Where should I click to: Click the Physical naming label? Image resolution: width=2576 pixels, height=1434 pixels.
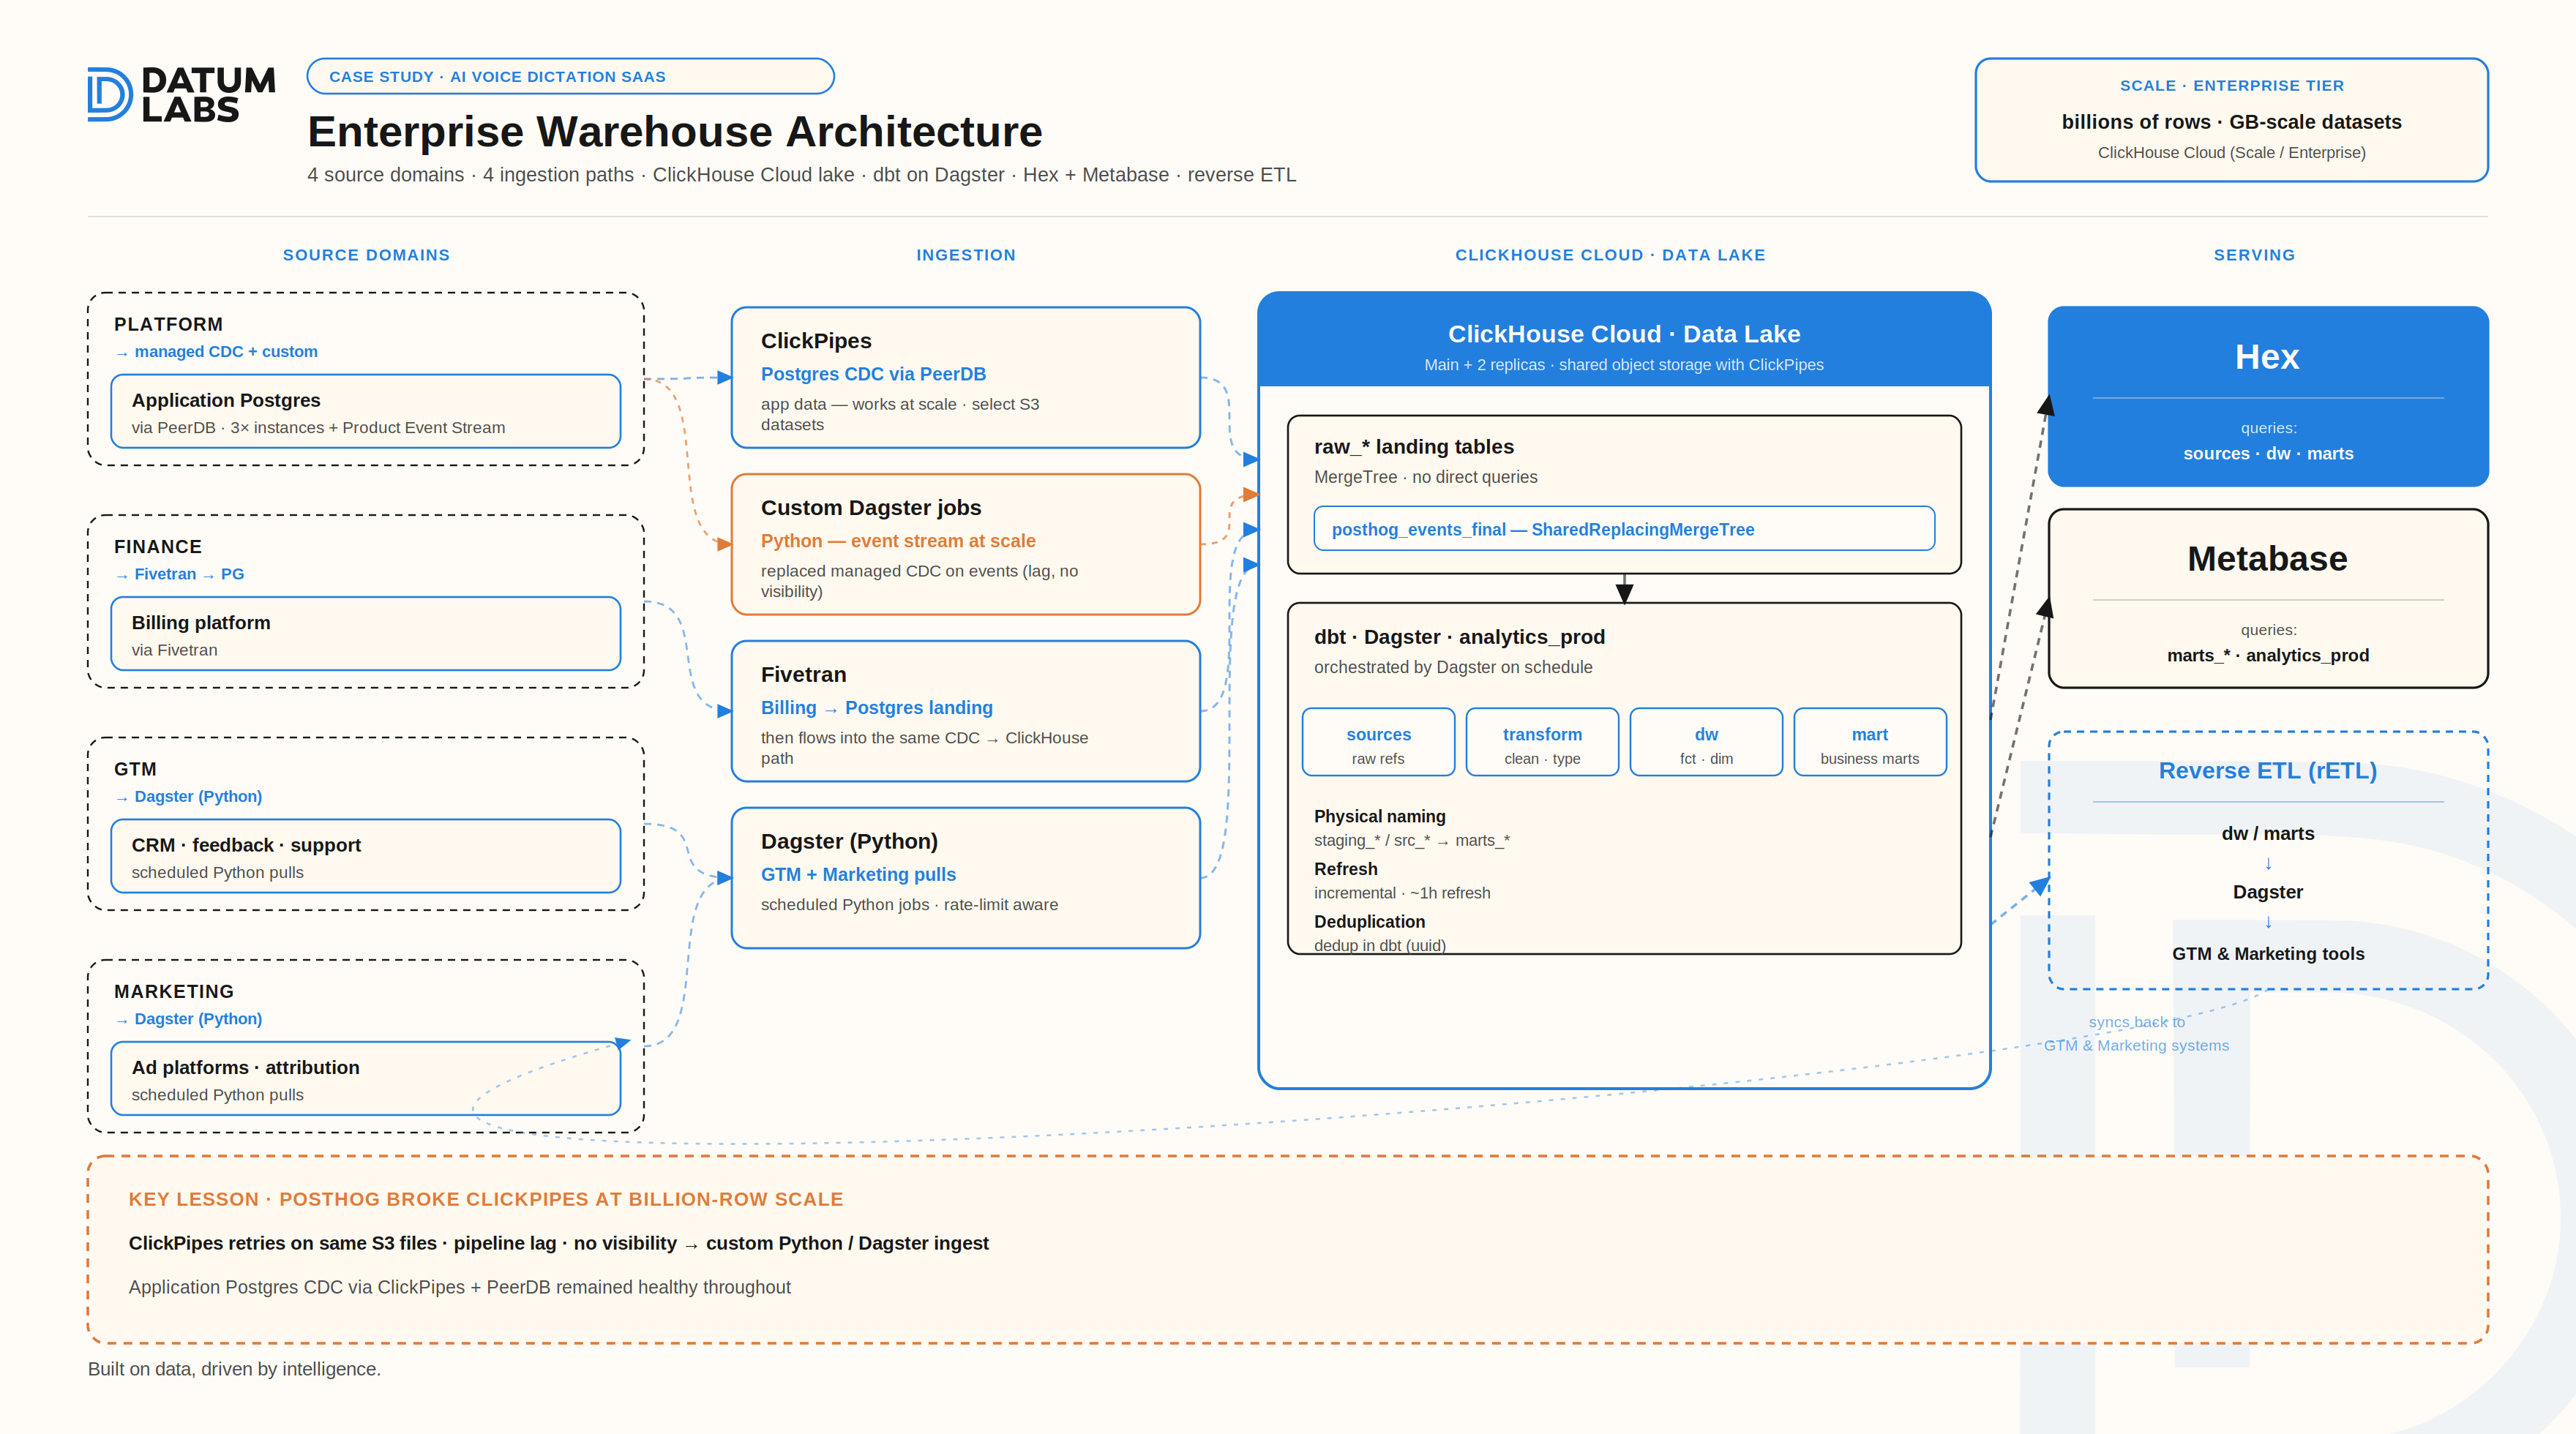(1379, 816)
